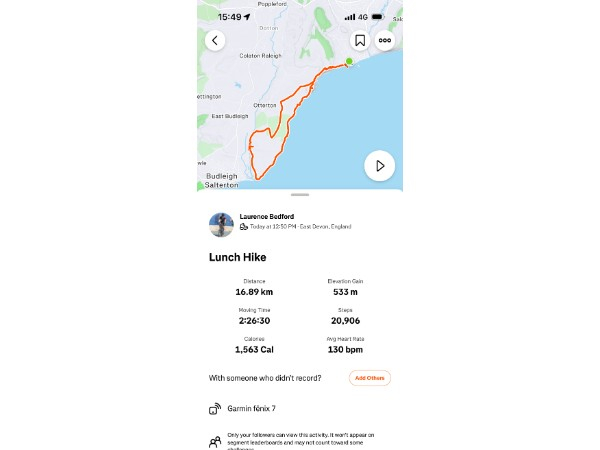Select the Lunch Hike activity title

[x=237, y=257]
